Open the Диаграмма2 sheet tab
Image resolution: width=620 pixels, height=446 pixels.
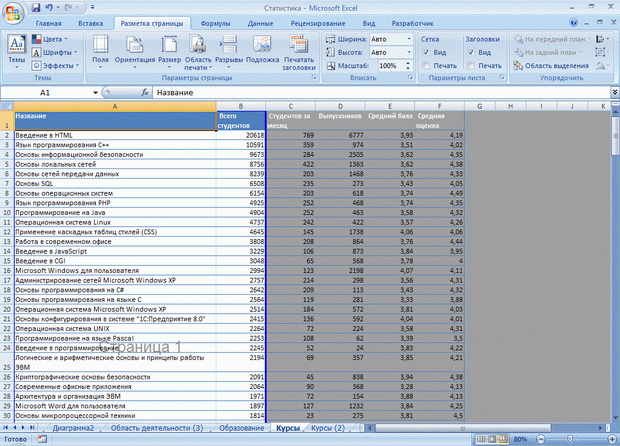73,428
